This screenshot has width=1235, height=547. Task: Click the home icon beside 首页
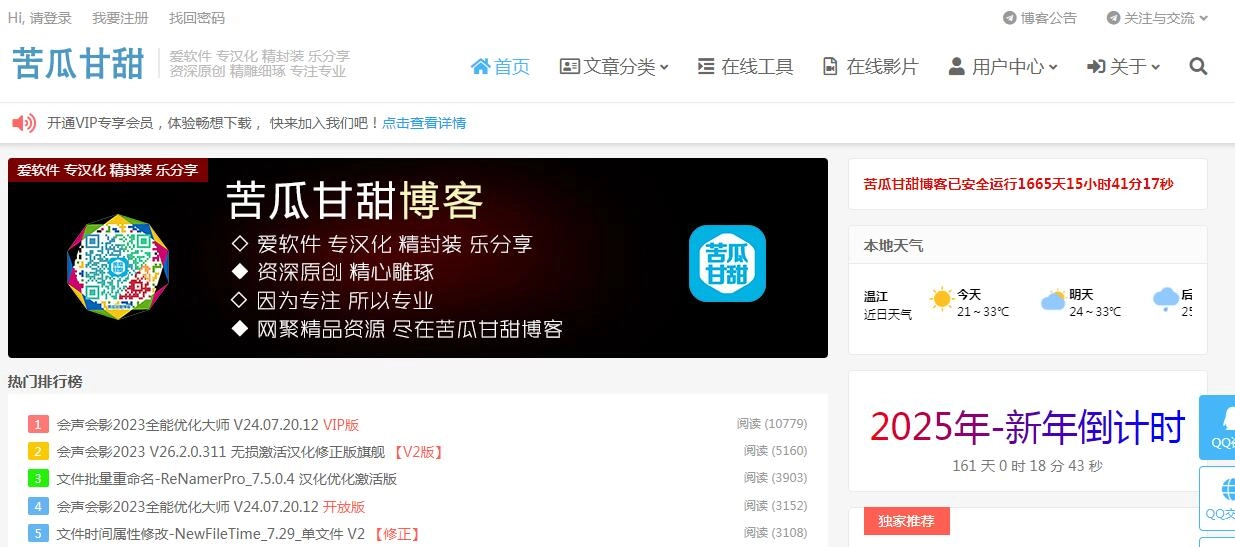click(481, 66)
